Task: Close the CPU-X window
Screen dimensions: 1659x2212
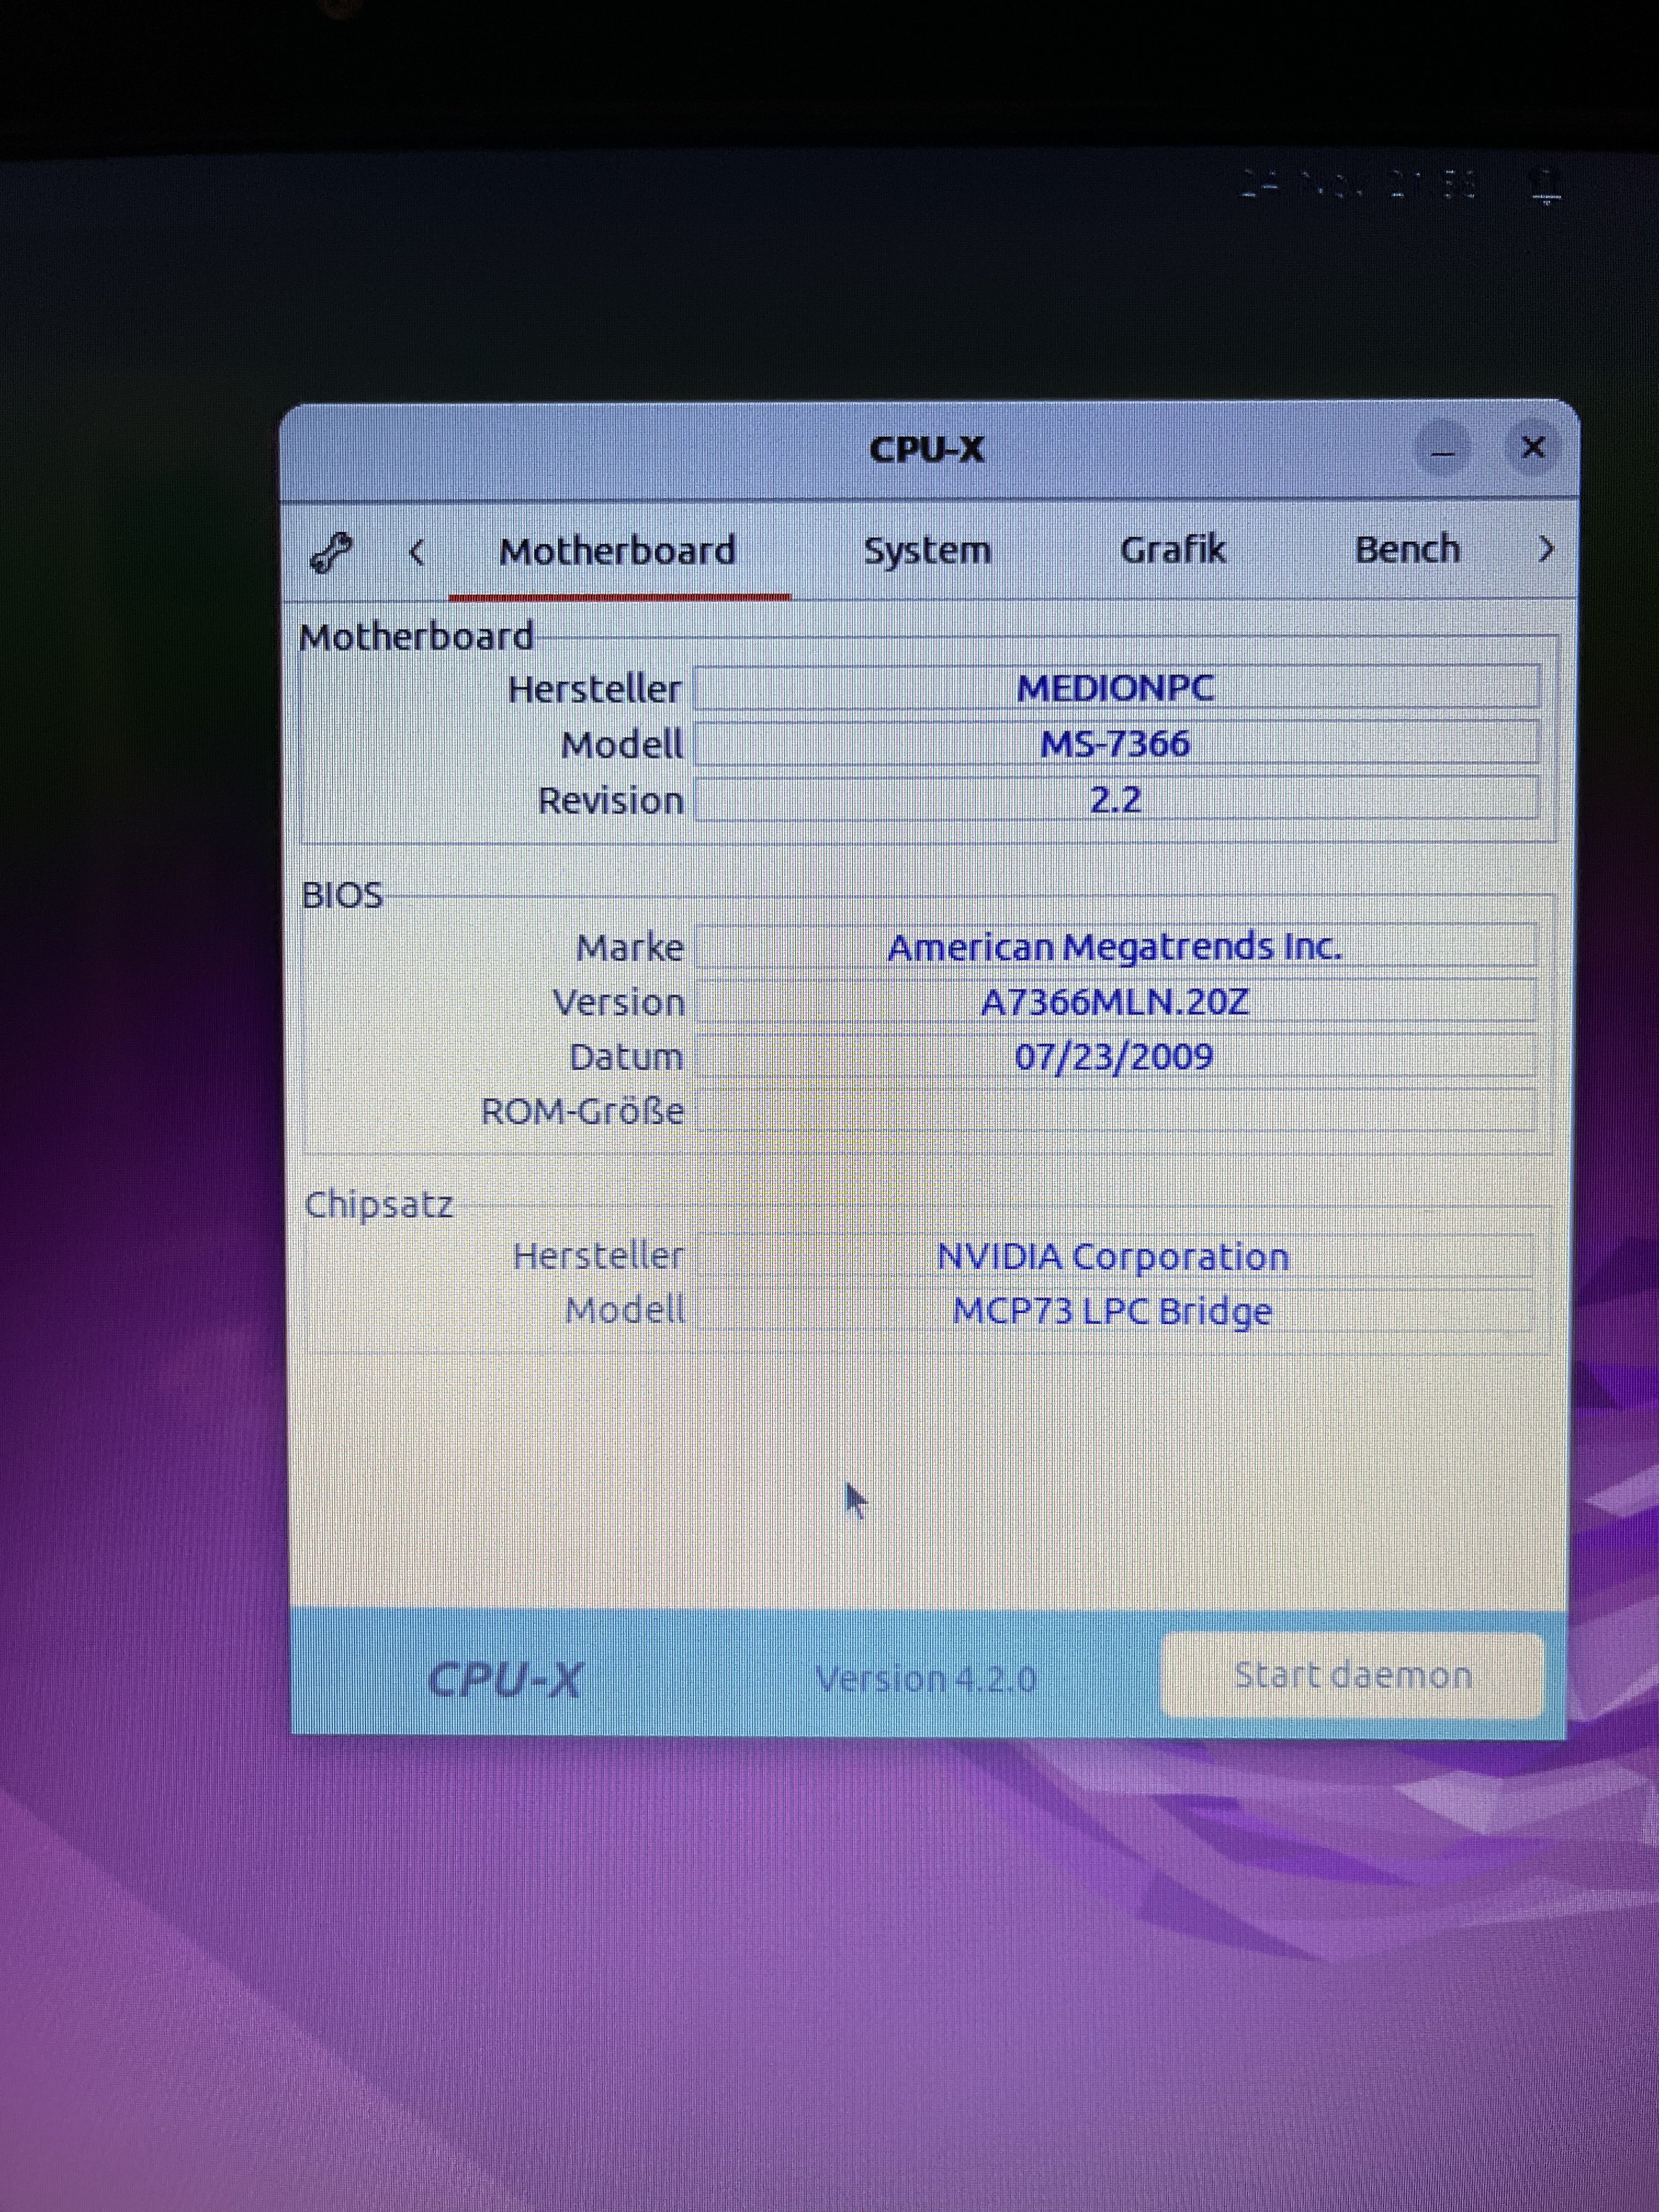Action: (1532, 447)
